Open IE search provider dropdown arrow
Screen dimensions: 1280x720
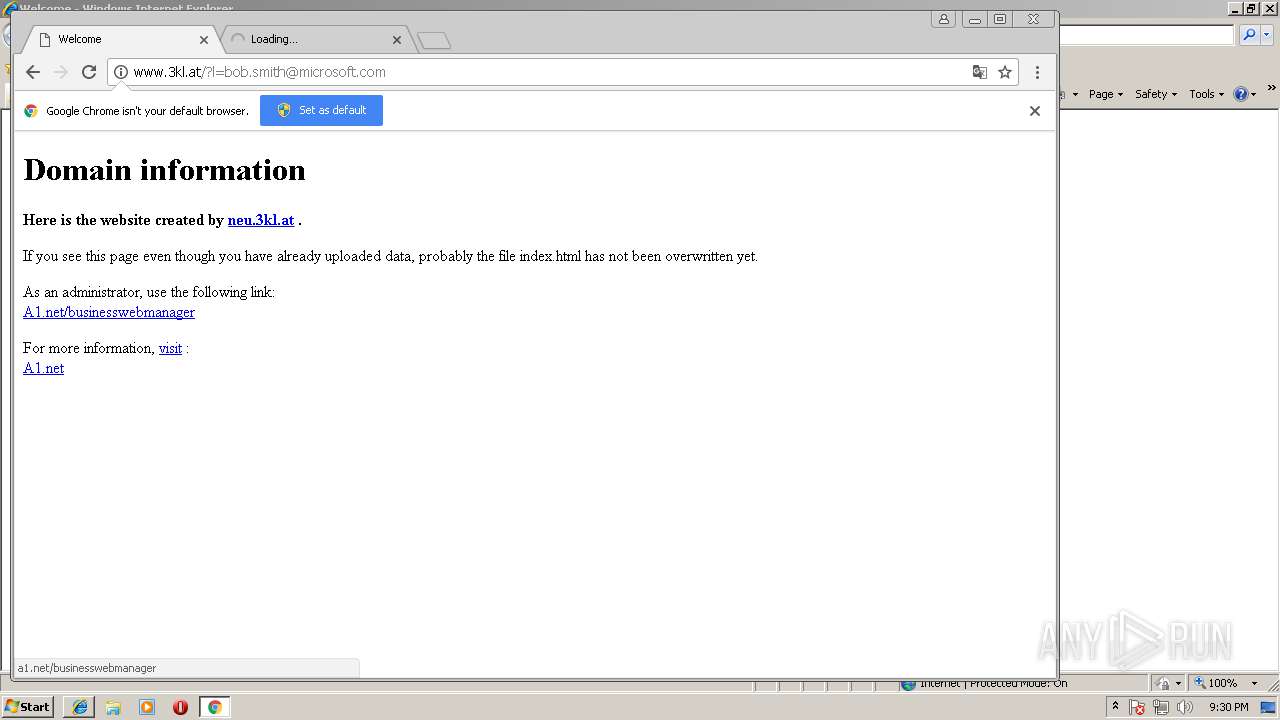1267,35
